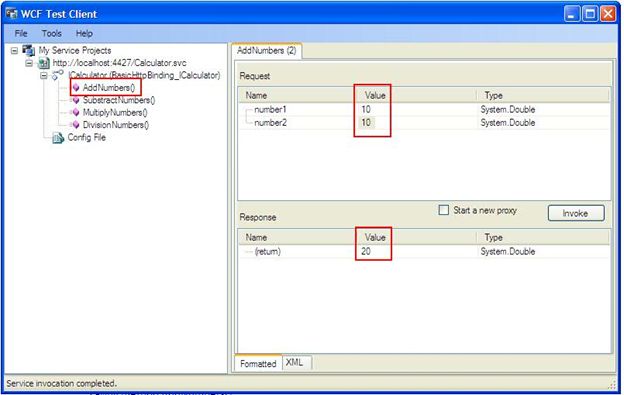Maximize the WCF Test Client window
Image resolution: width=624 pixels, height=395 pixels.
click(x=590, y=14)
